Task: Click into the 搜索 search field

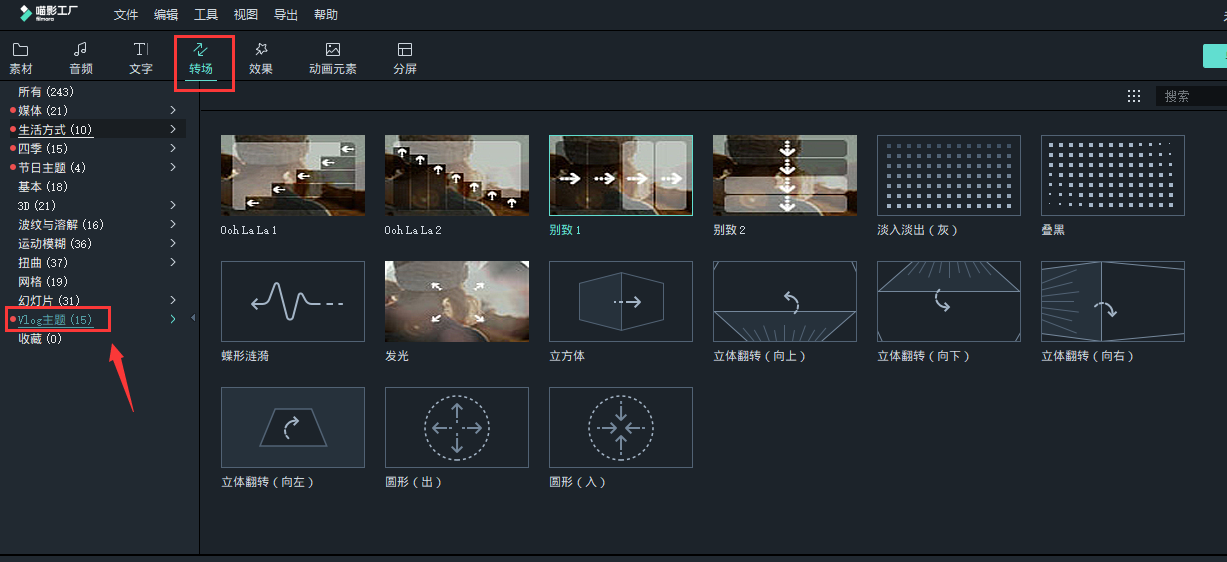Action: point(1192,96)
